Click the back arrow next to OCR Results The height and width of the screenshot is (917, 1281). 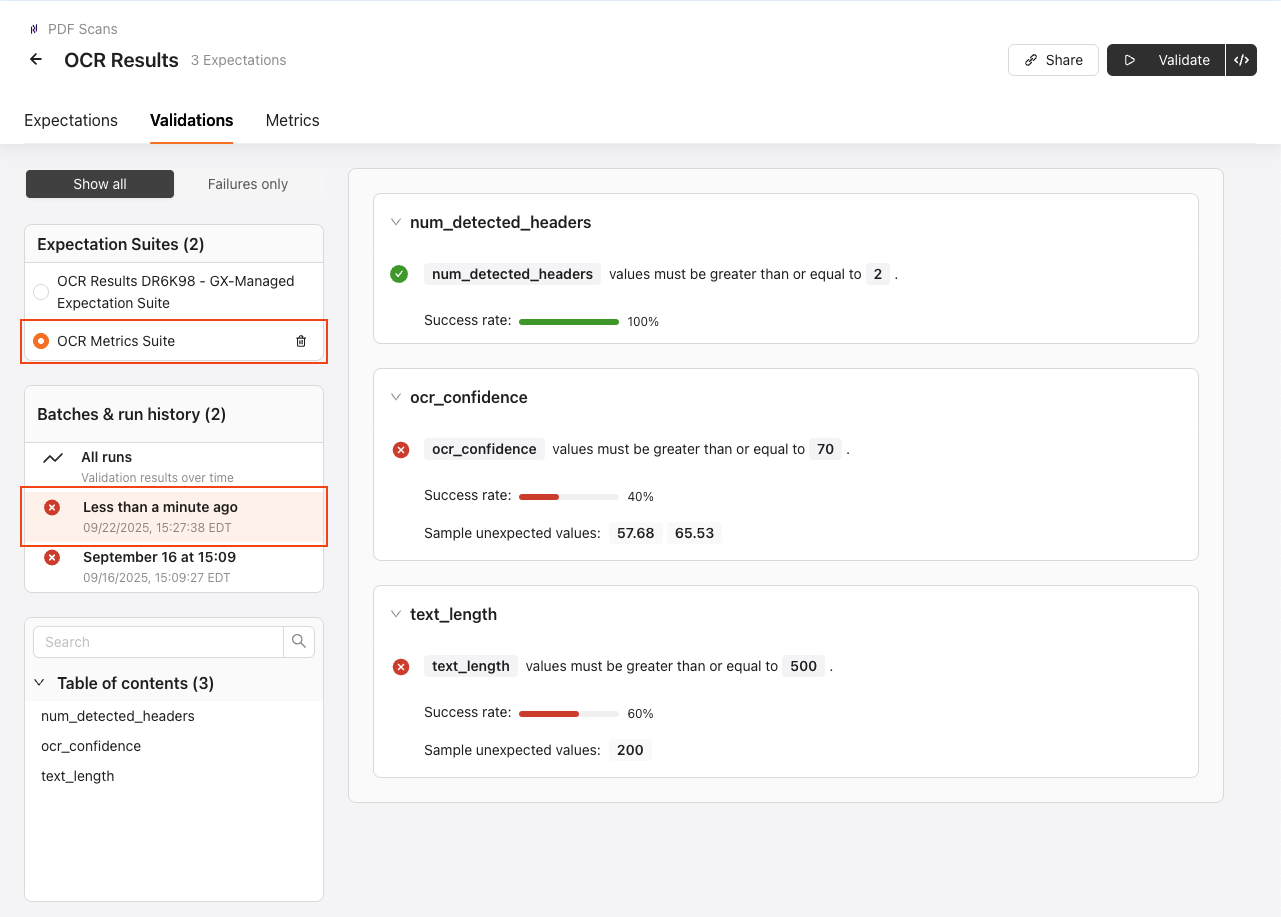coord(35,60)
